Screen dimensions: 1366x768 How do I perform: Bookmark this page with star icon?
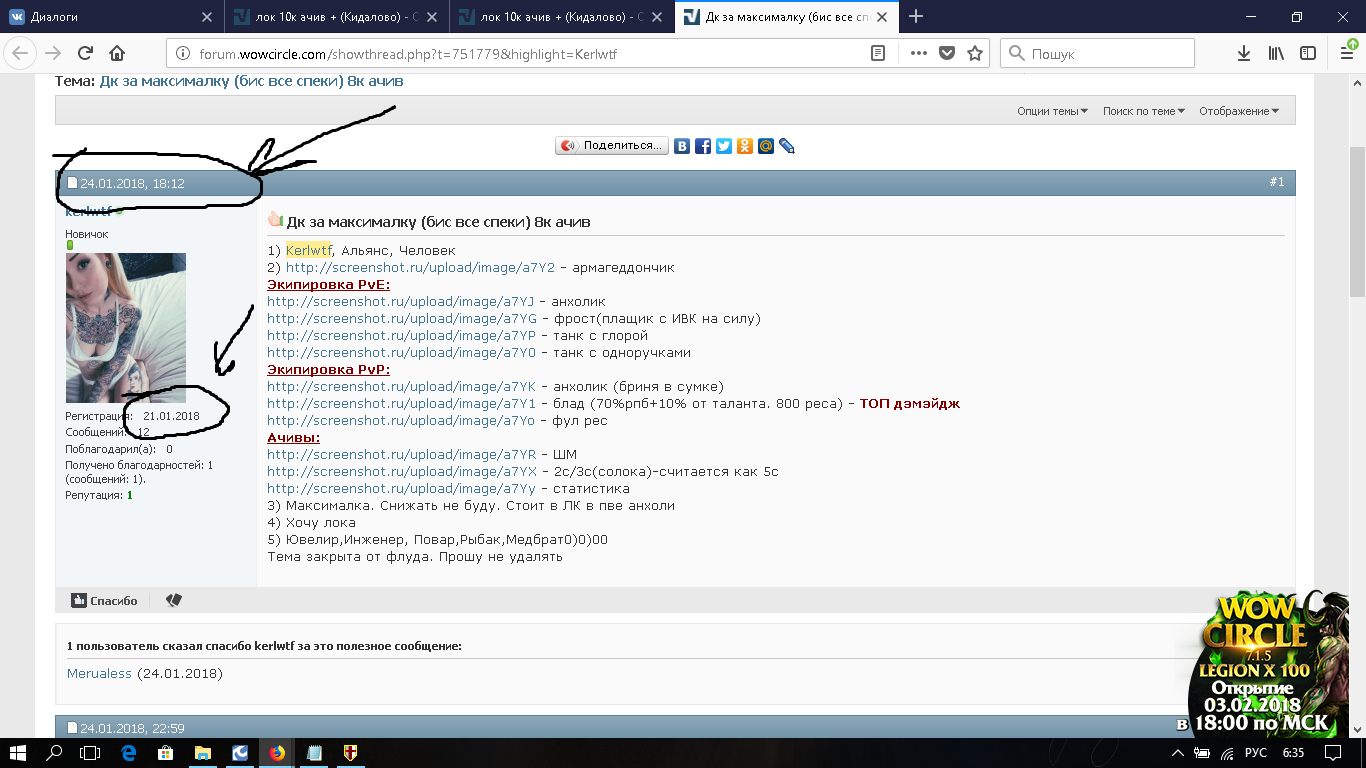tap(975, 53)
